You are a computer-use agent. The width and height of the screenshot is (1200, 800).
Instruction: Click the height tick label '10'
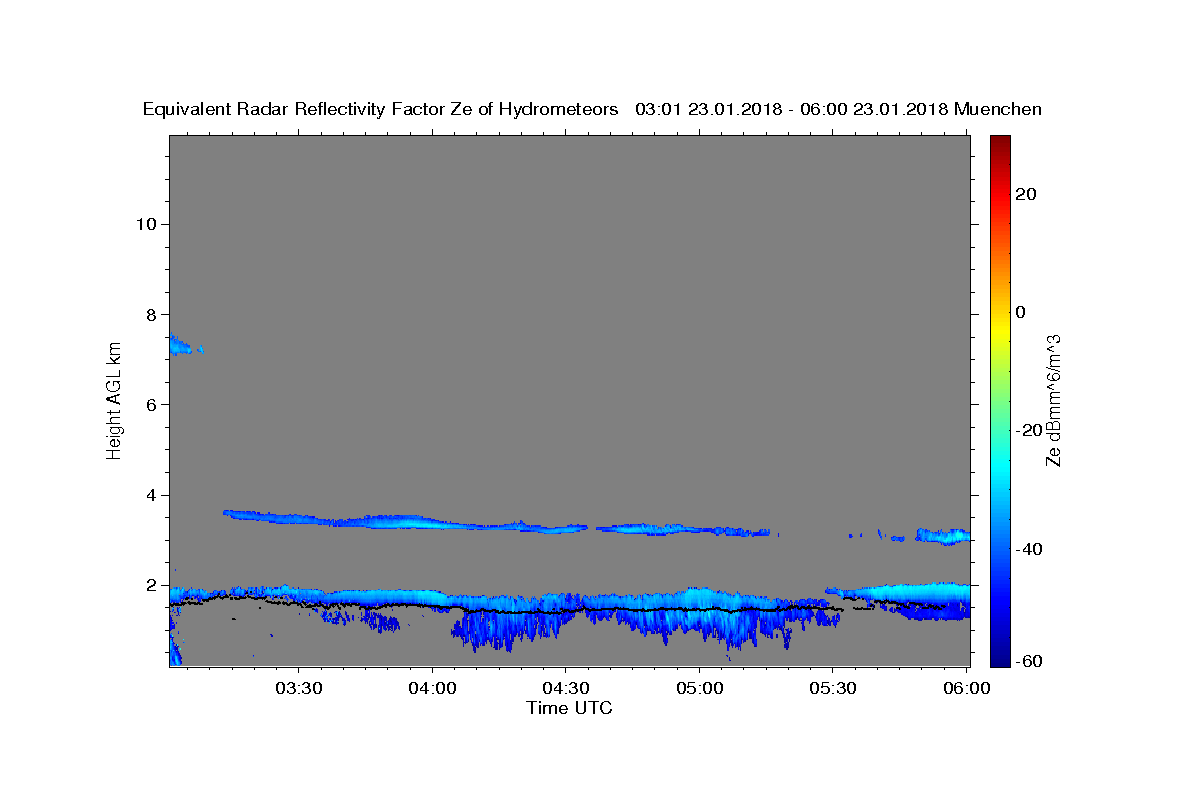tap(146, 224)
